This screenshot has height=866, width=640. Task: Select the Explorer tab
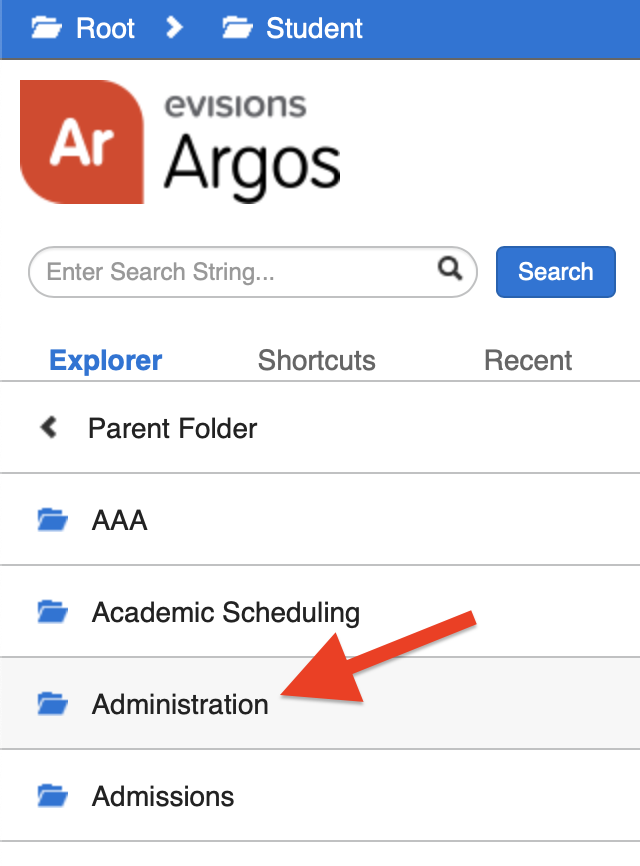point(105,360)
